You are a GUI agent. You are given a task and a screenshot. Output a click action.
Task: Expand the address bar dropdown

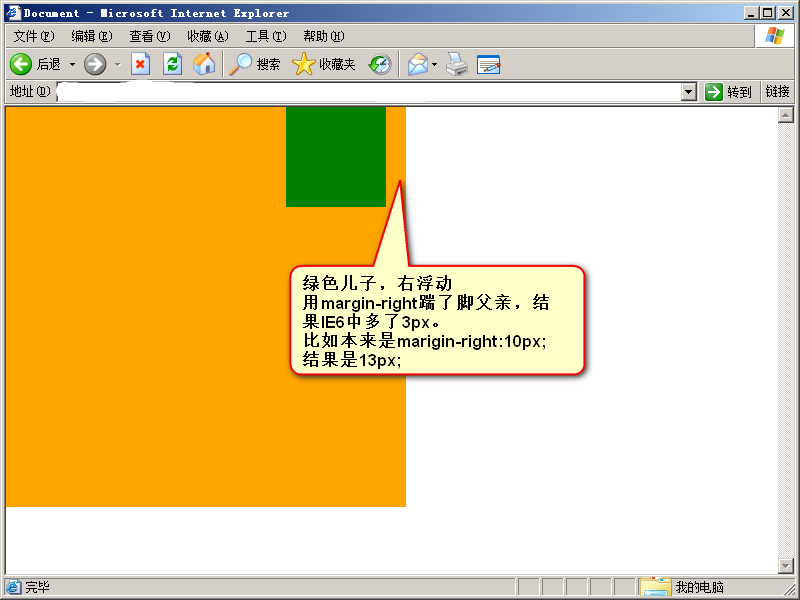689,92
